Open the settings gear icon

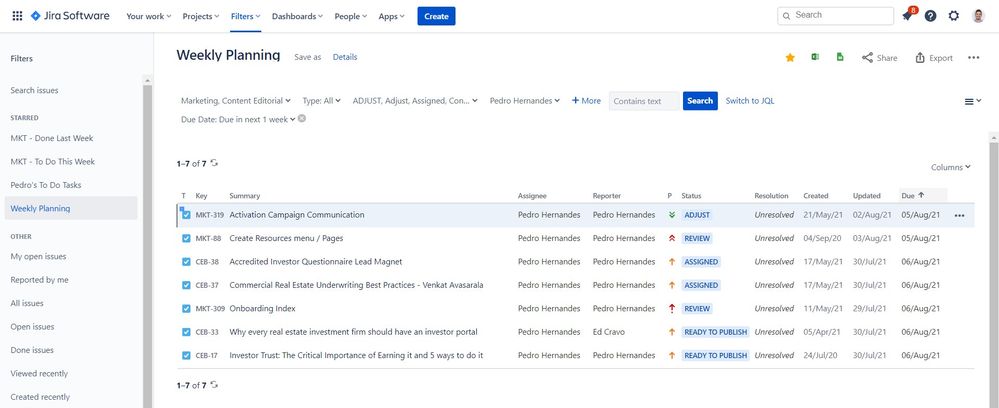coord(953,16)
